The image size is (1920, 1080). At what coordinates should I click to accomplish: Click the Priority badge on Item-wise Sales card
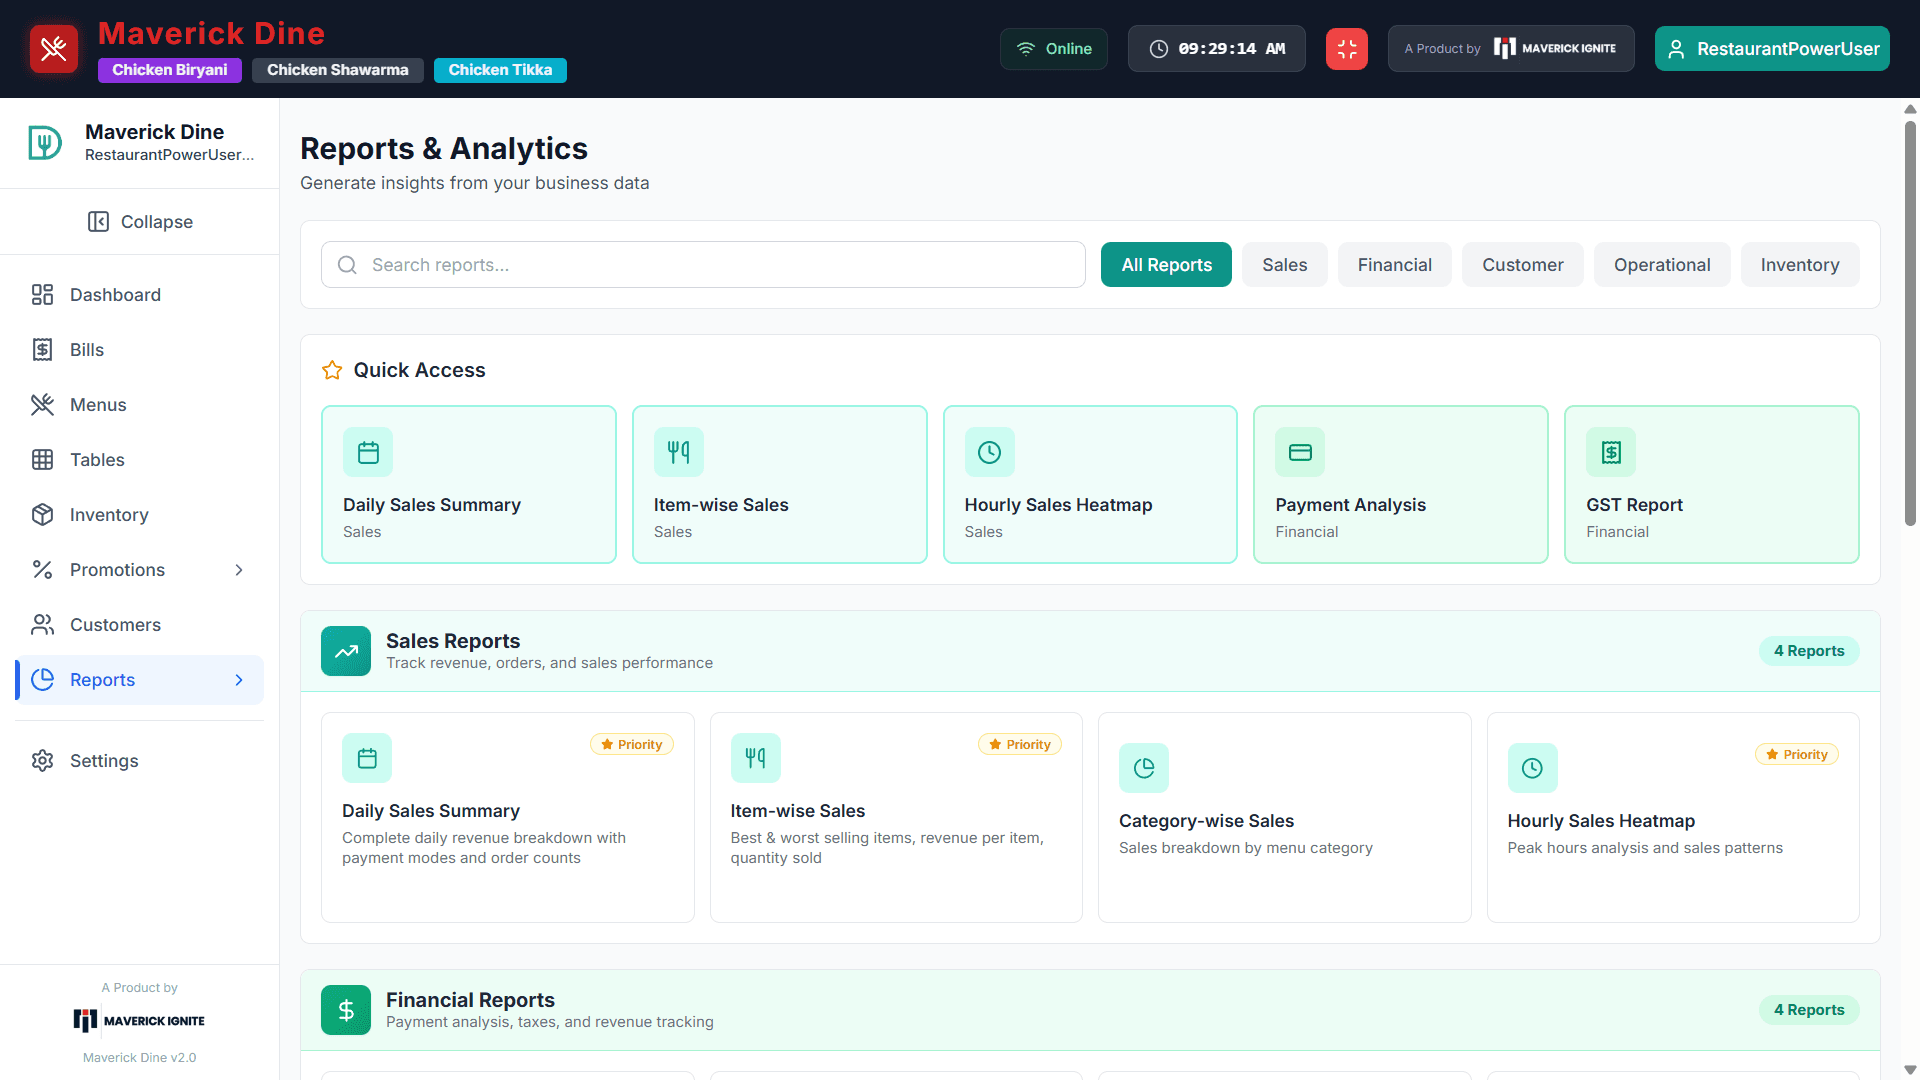[x=1020, y=744]
